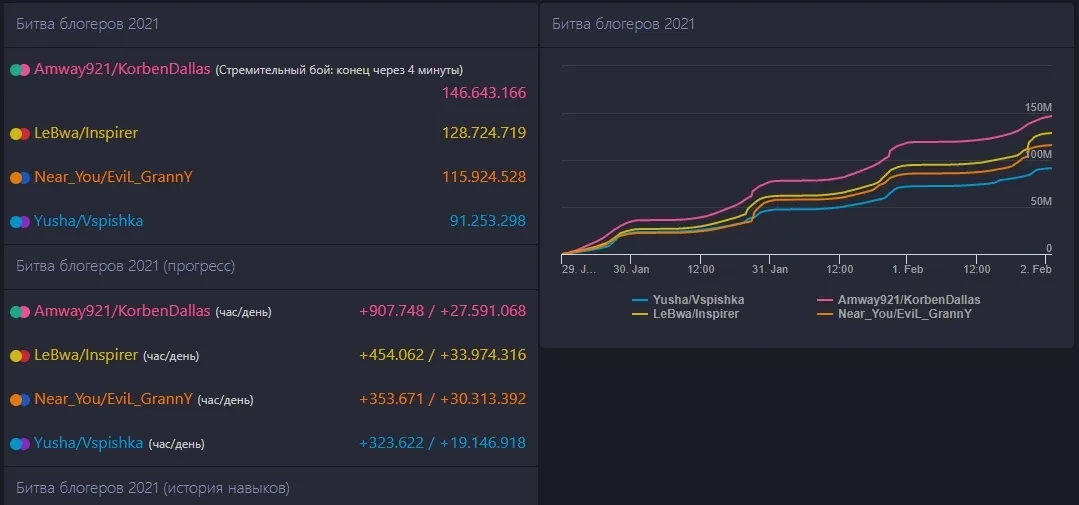Click the team dots icon beside Near_You/EviL_GrannY in the top panel
The height and width of the screenshot is (505, 1079).
point(20,177)
